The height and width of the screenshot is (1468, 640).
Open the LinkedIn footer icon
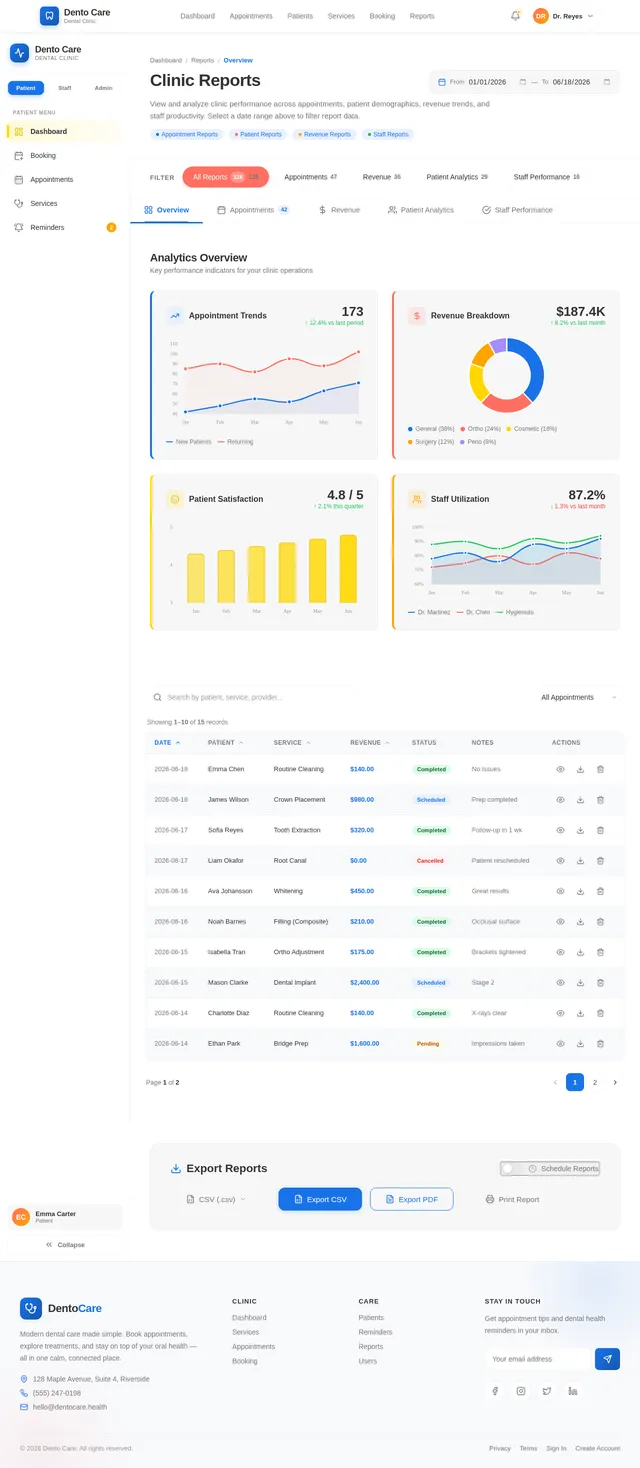(x=573, y=1391)
